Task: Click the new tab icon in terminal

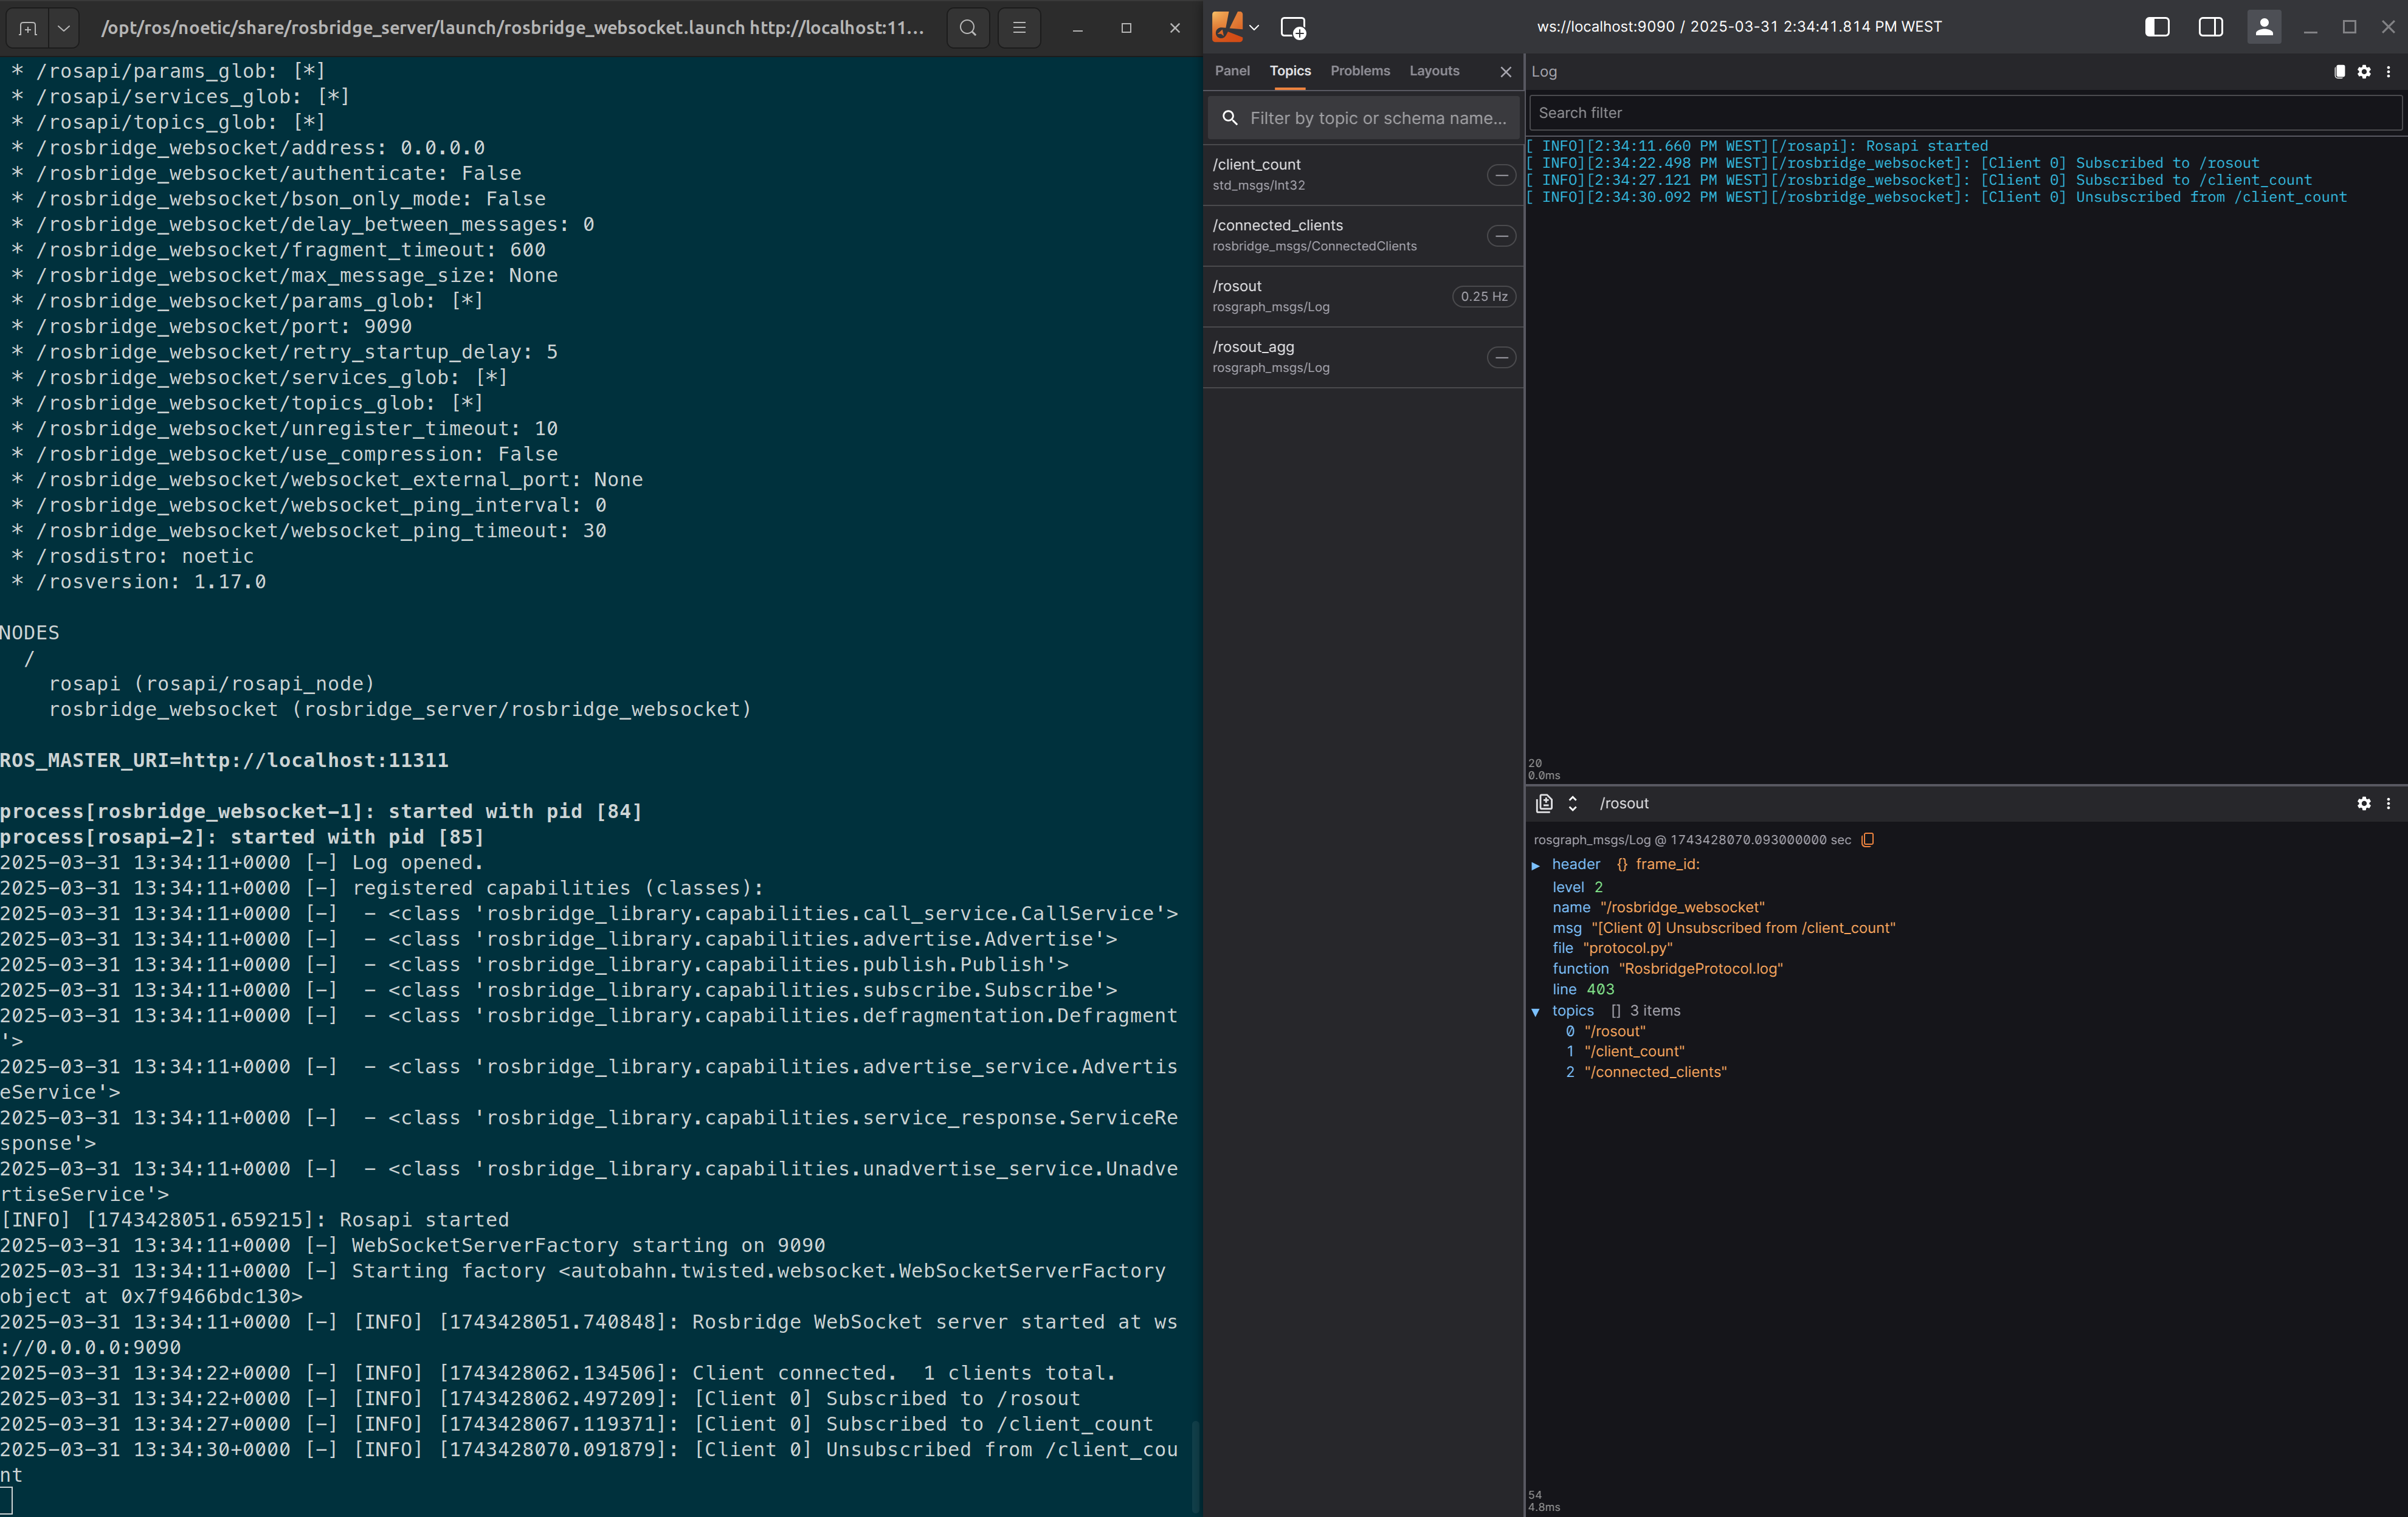Action: (x=28, y=28)
